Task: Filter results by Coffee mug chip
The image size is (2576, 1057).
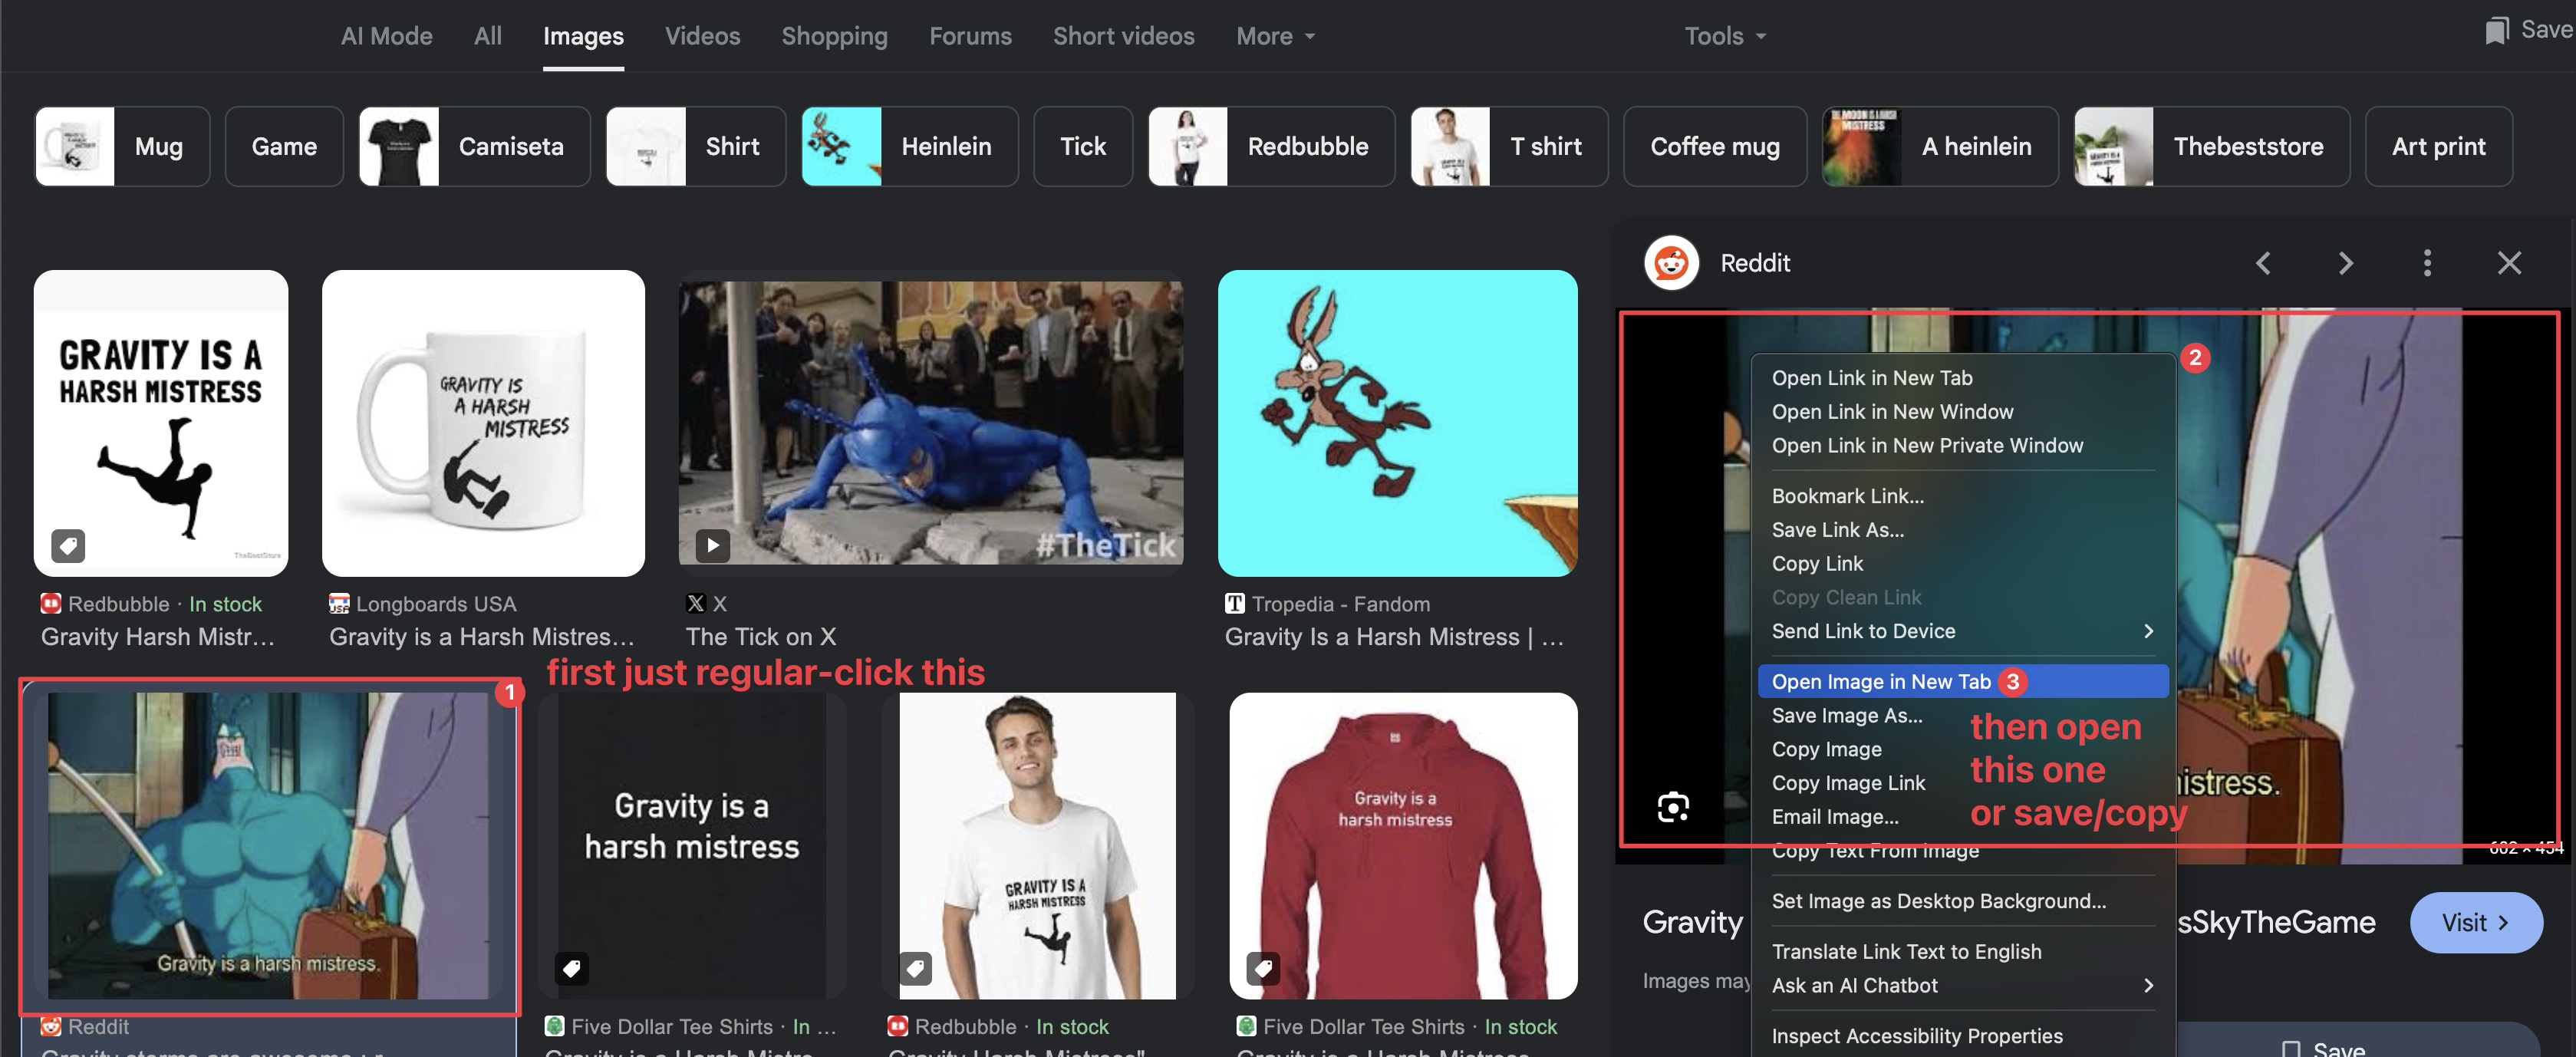Action: [1714, 147]
